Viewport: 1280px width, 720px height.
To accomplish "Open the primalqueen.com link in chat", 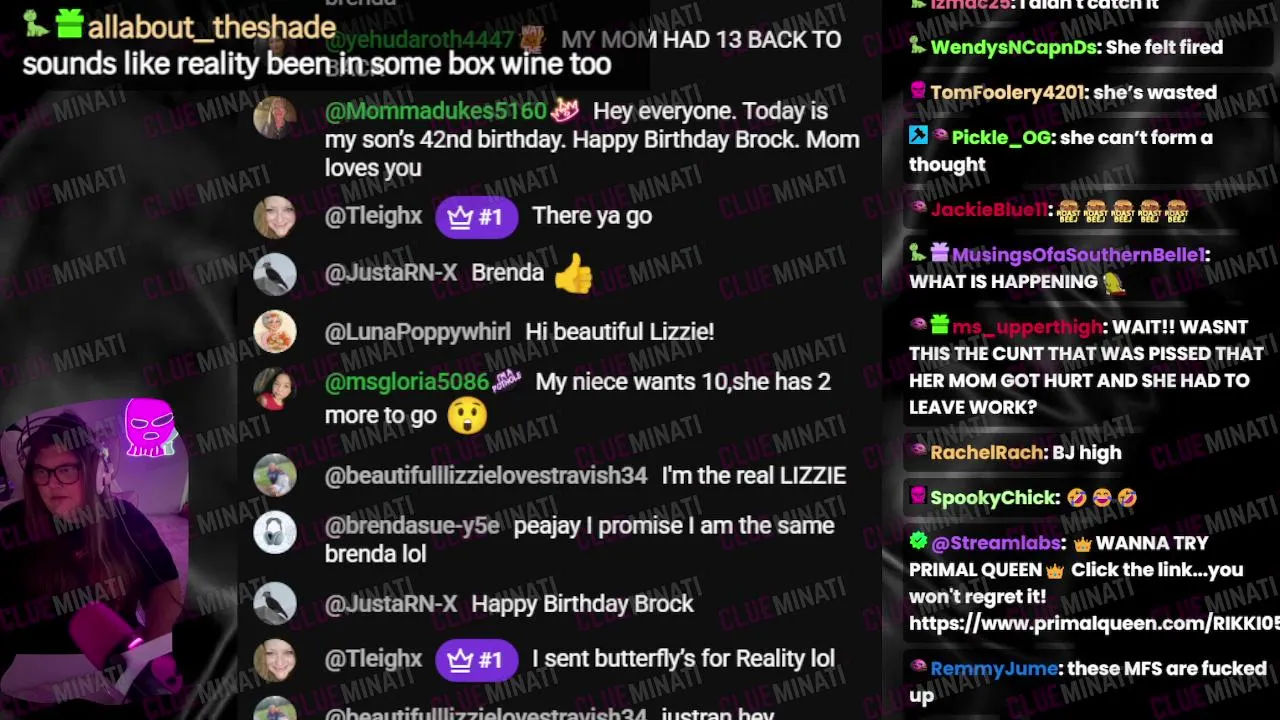I will [x=1093, y=623].
